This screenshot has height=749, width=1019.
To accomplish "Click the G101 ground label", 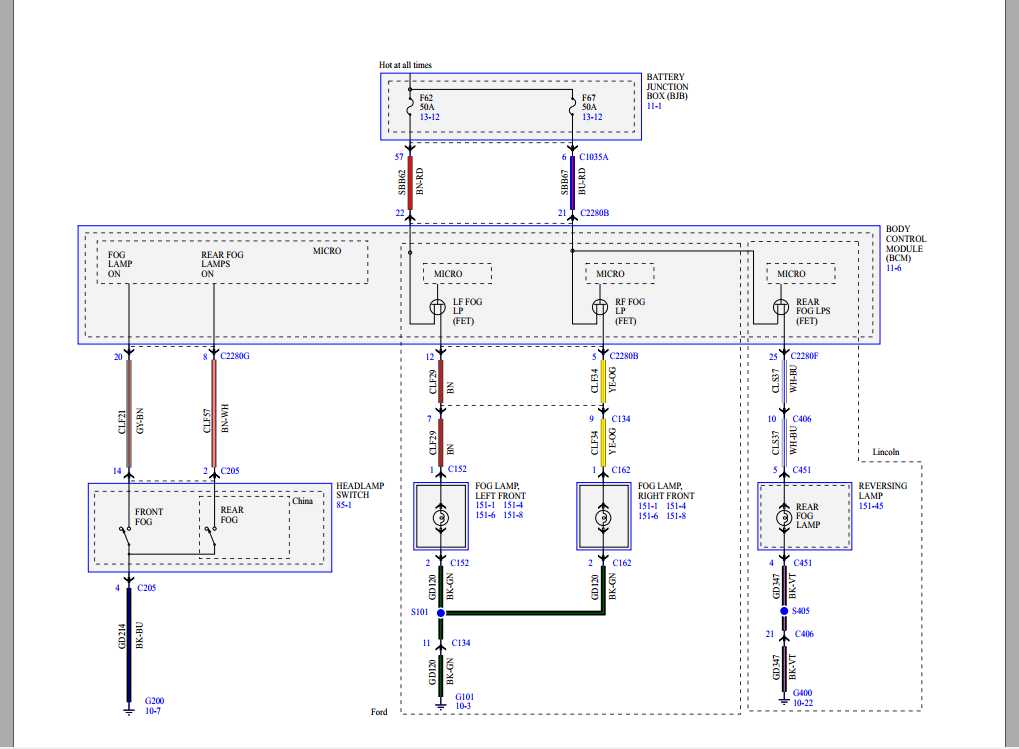I will click(465, 697).
